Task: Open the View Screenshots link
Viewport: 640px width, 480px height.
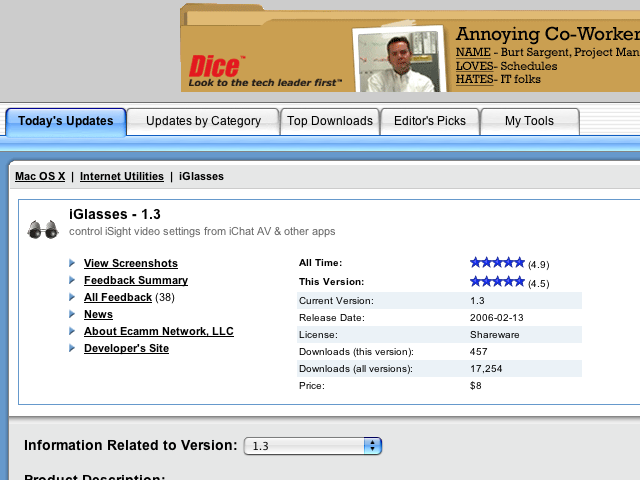Action: coord(131,263)
